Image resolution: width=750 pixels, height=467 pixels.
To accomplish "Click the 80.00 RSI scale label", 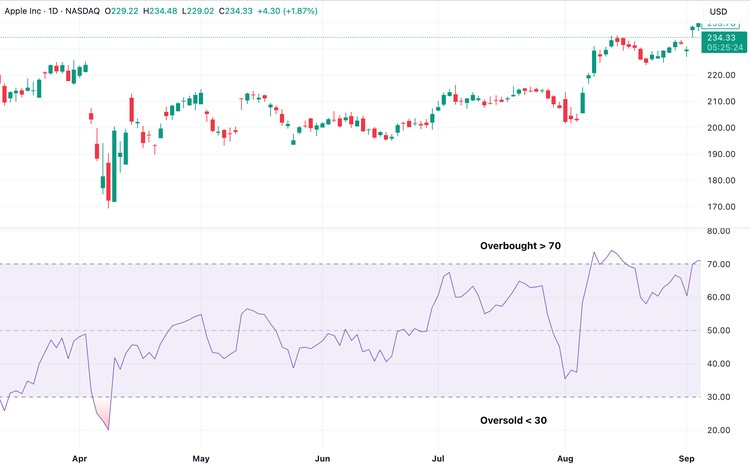I will tap(719, 231).
